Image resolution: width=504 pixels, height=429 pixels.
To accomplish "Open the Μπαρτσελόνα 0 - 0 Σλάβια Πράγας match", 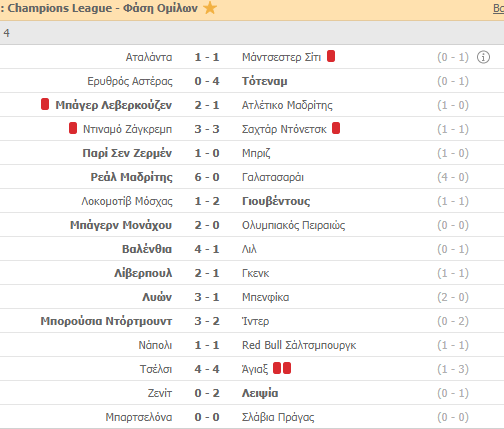I will point(207,417).
